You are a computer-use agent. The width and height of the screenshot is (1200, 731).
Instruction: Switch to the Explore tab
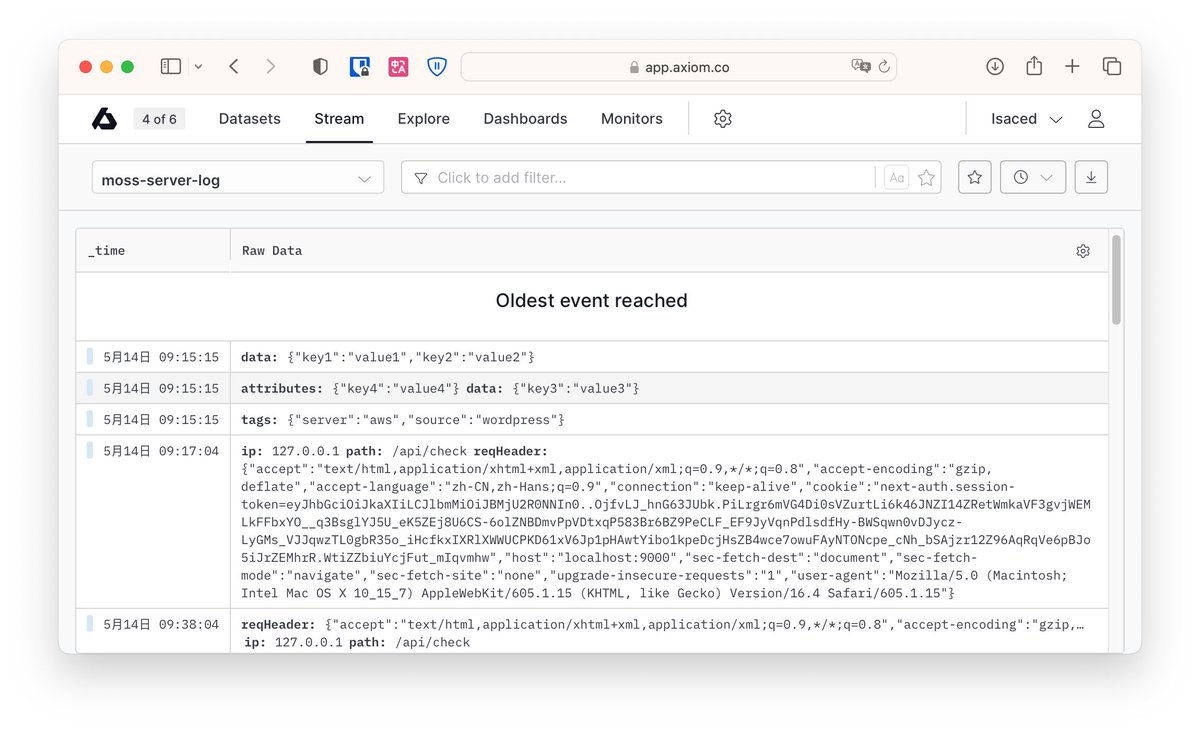424,119
